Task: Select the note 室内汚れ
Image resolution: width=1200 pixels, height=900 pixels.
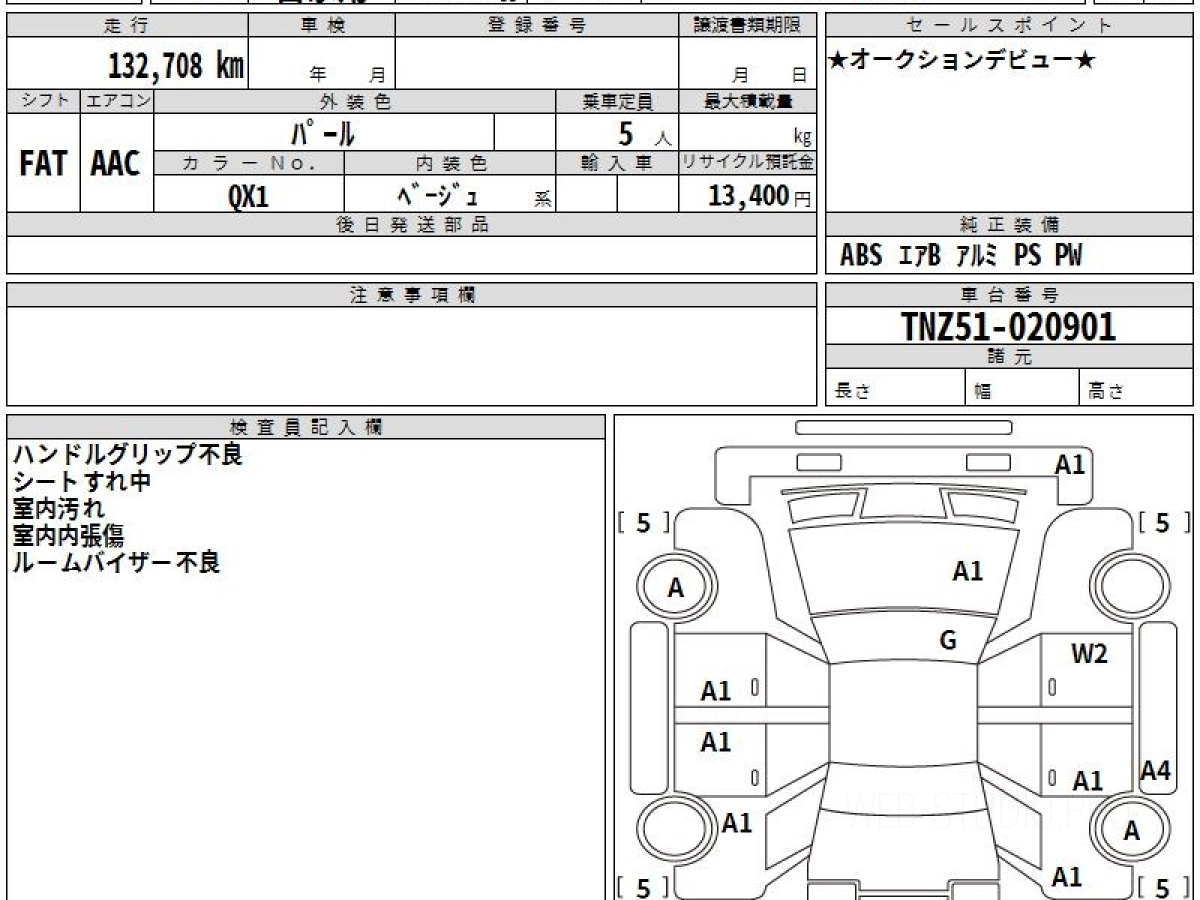Action: (x=59, y=509)
